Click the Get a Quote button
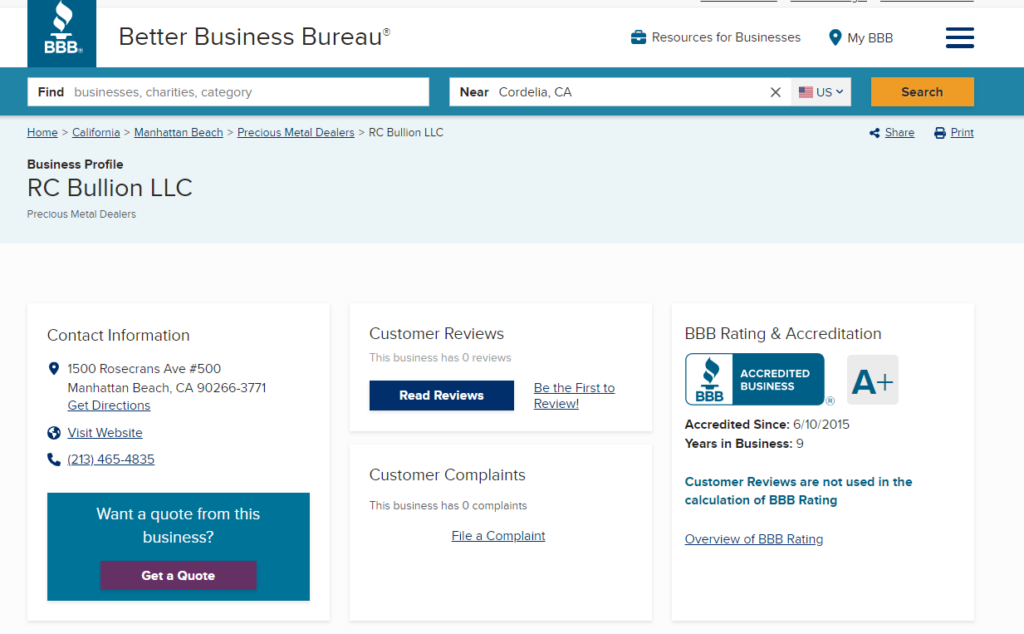This screenshot has height=634, width=1024. (178, 575)
